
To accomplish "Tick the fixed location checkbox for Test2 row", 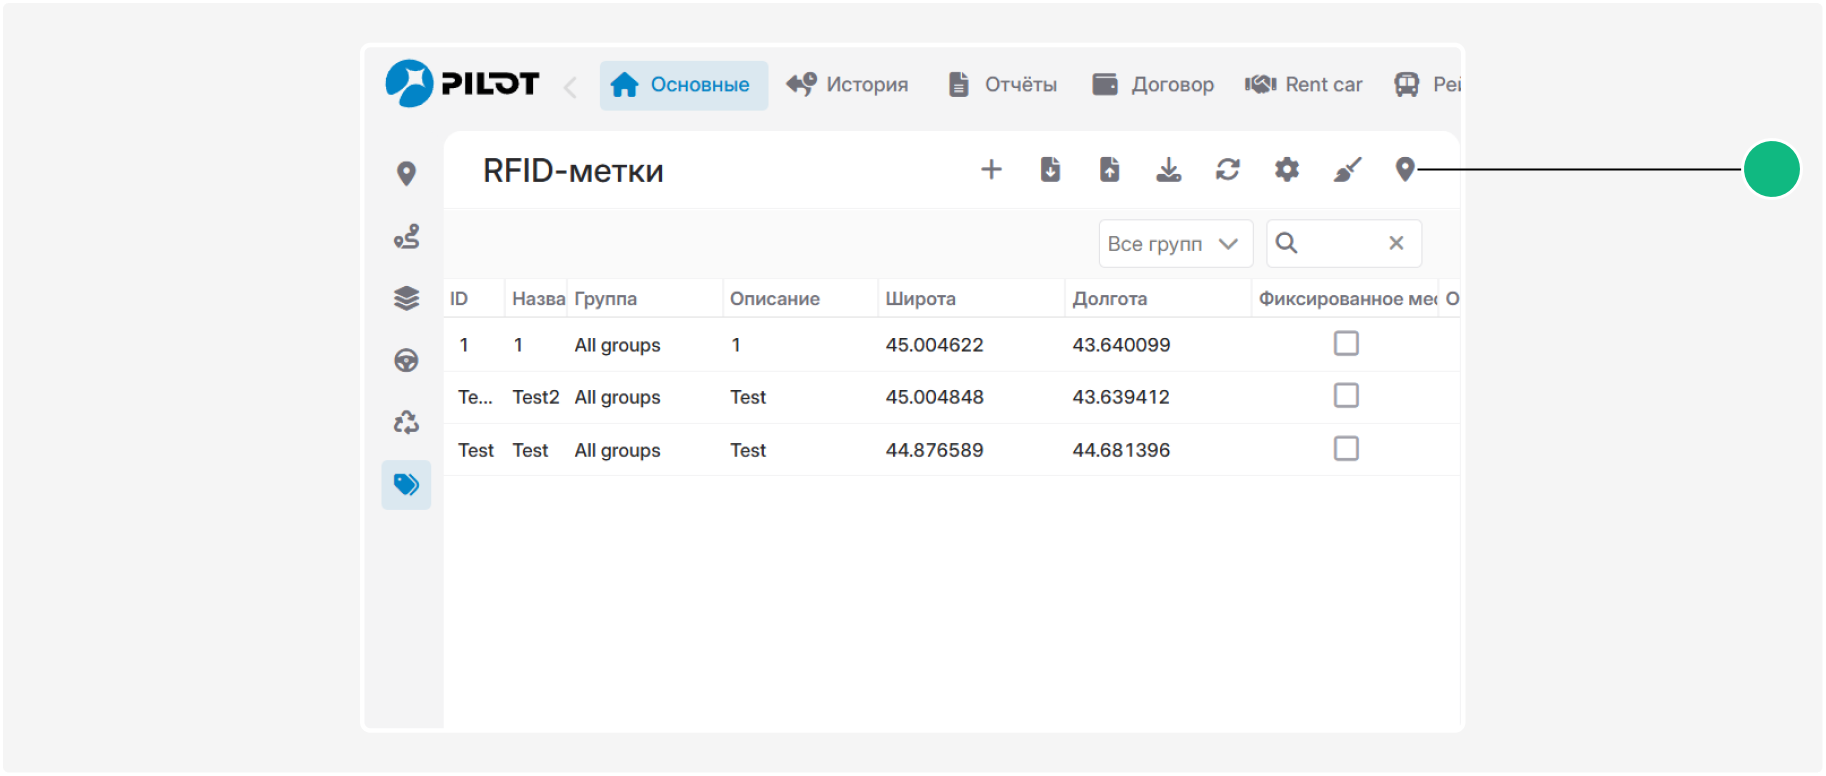I will 1346,396.
